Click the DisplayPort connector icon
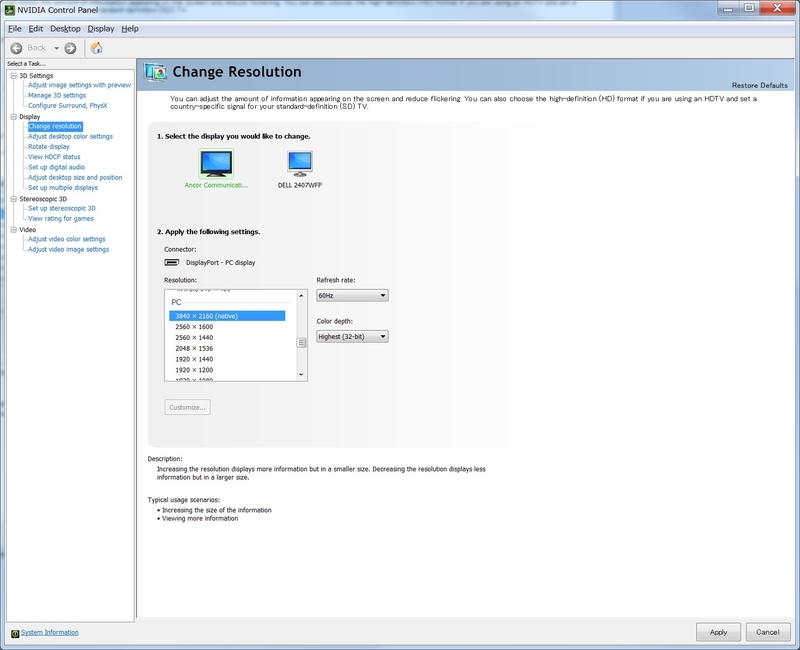Image resolution: width=800 pixels, height=650 pixels. (x=171, y=262)
